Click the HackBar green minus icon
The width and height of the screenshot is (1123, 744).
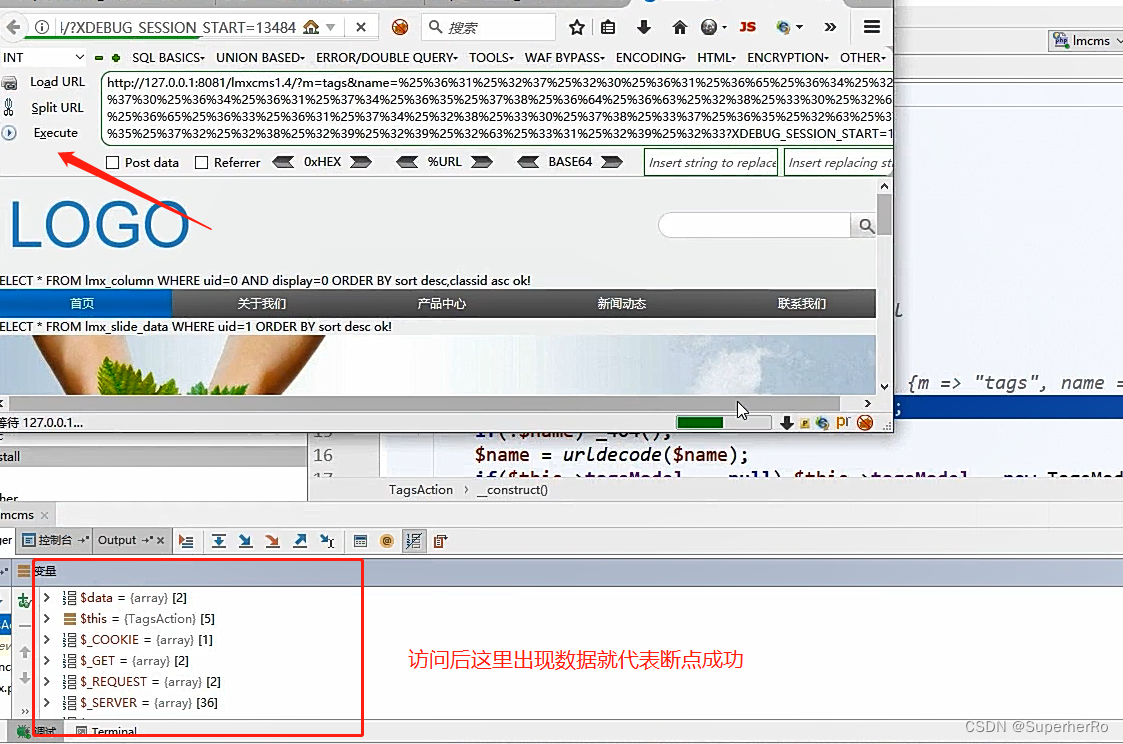99,57
